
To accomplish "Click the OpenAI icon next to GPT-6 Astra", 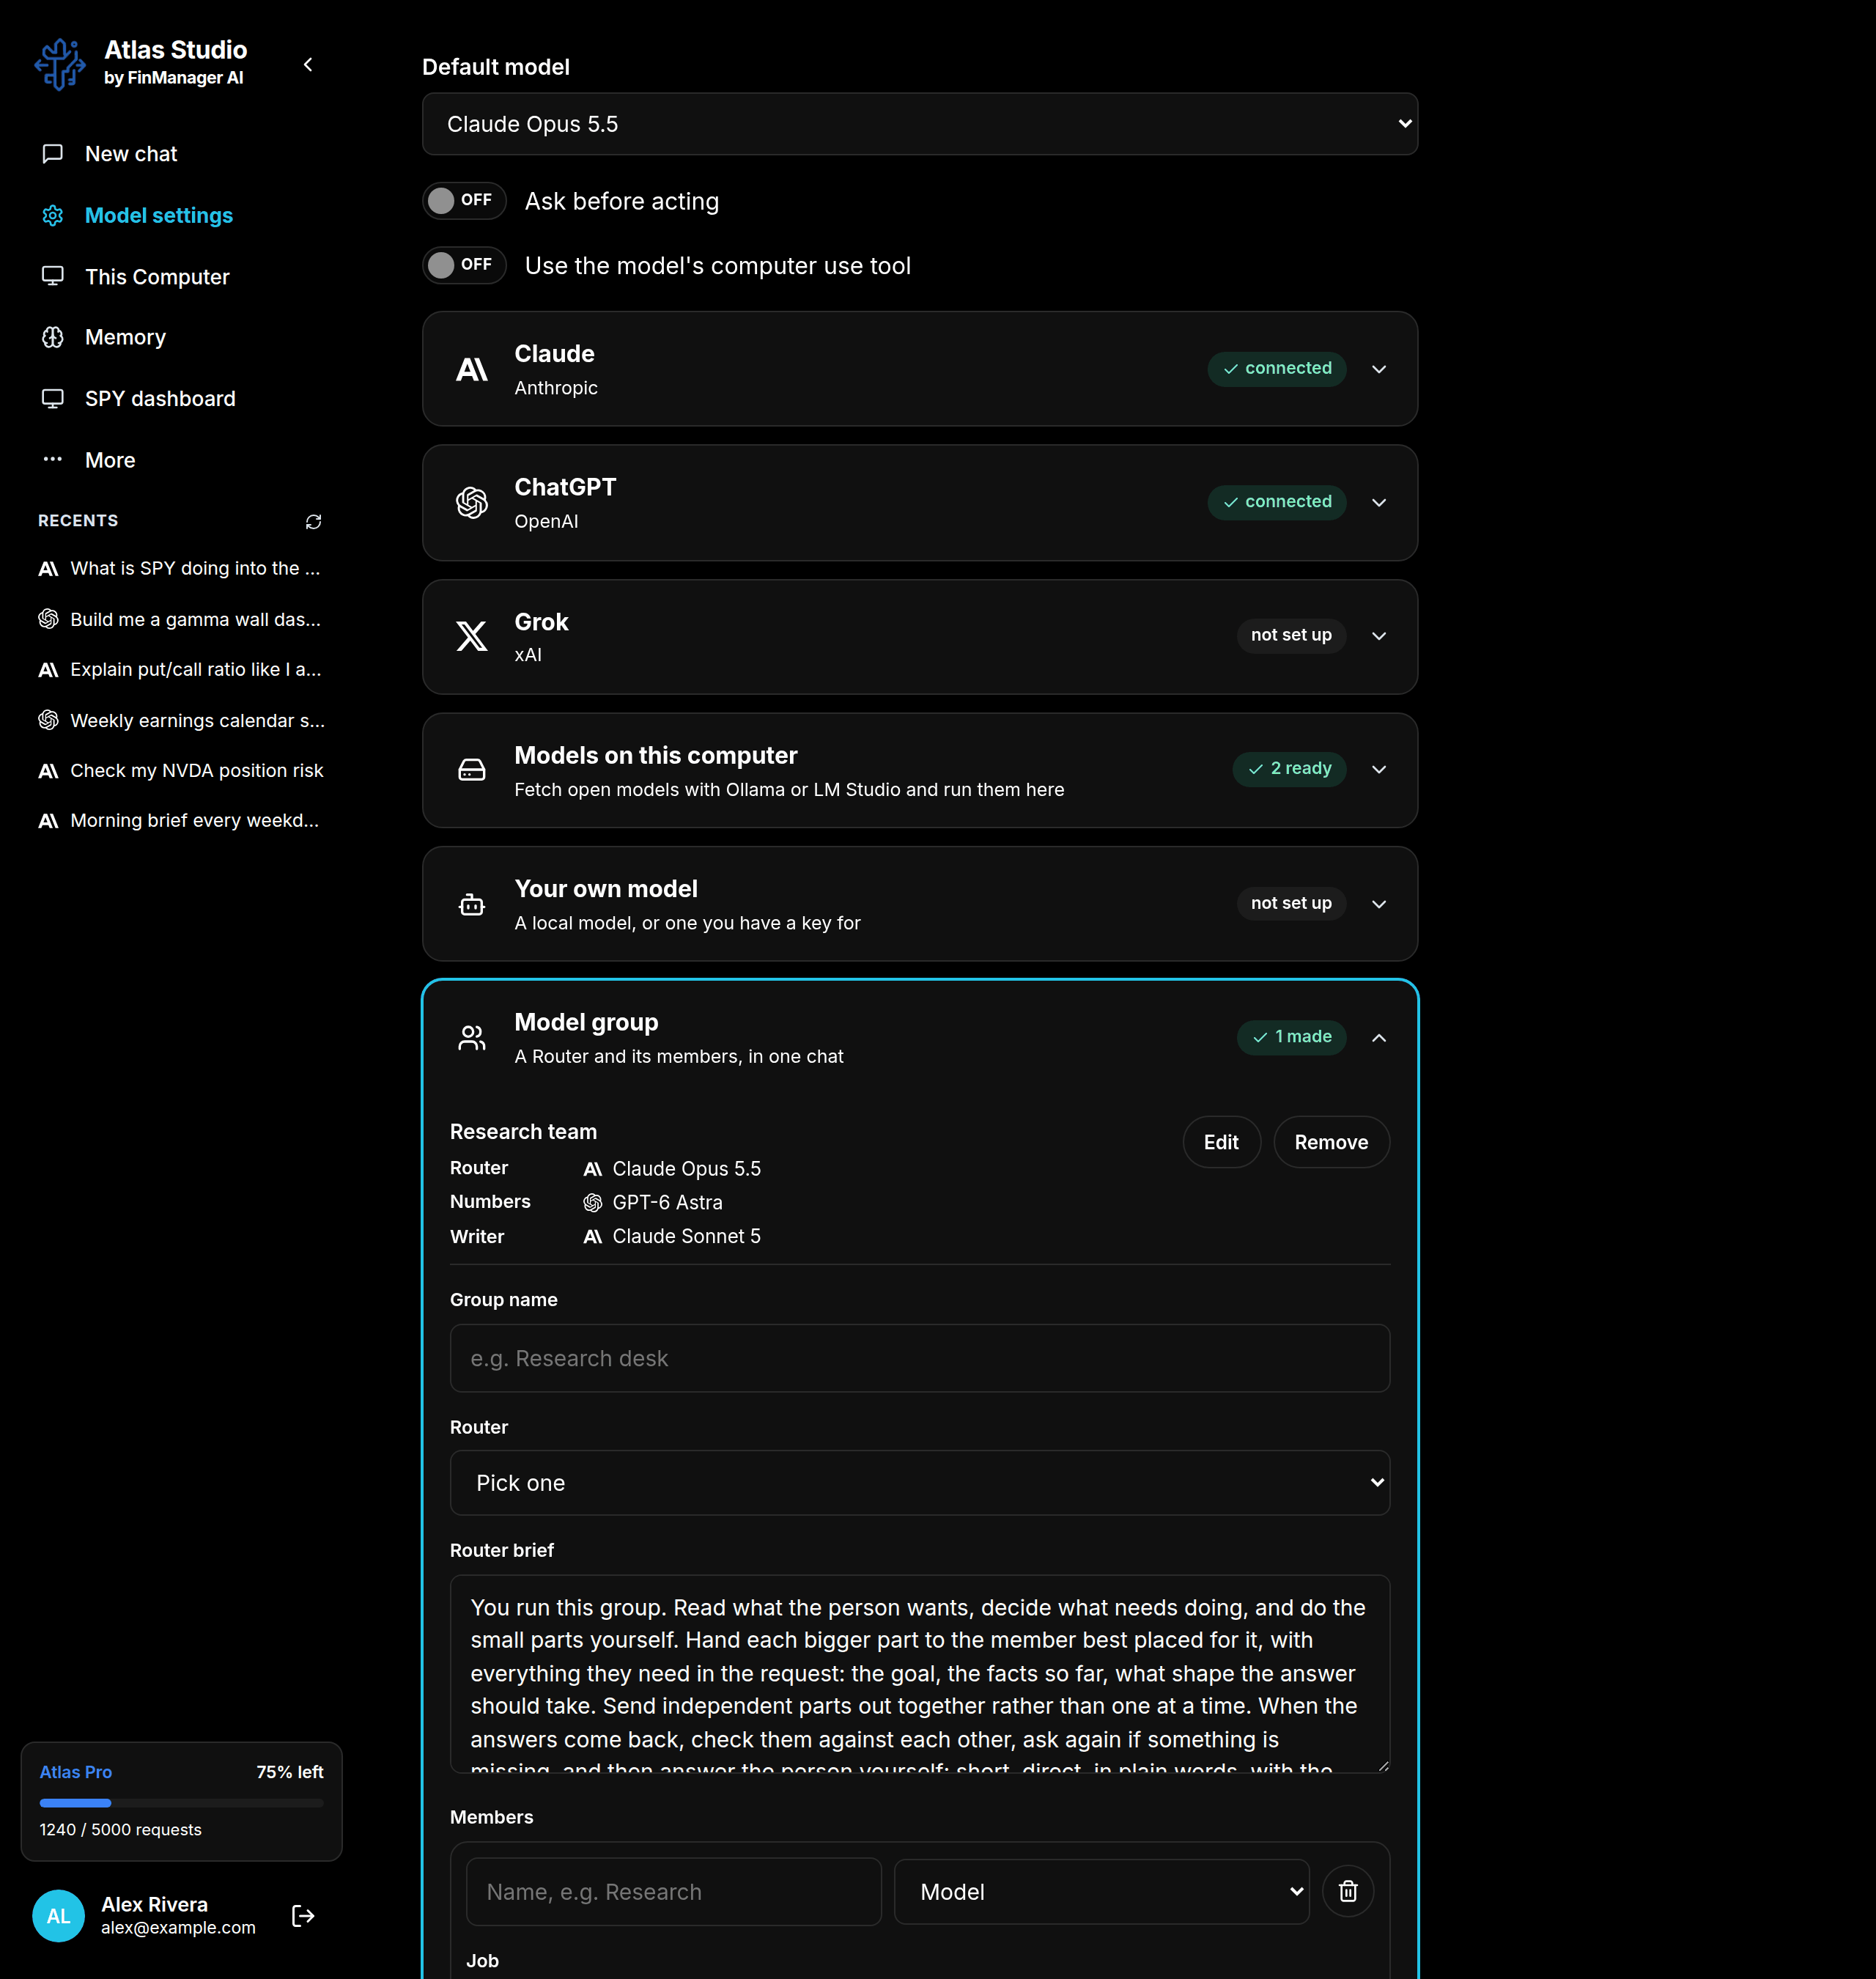I will pos(593,1202).
